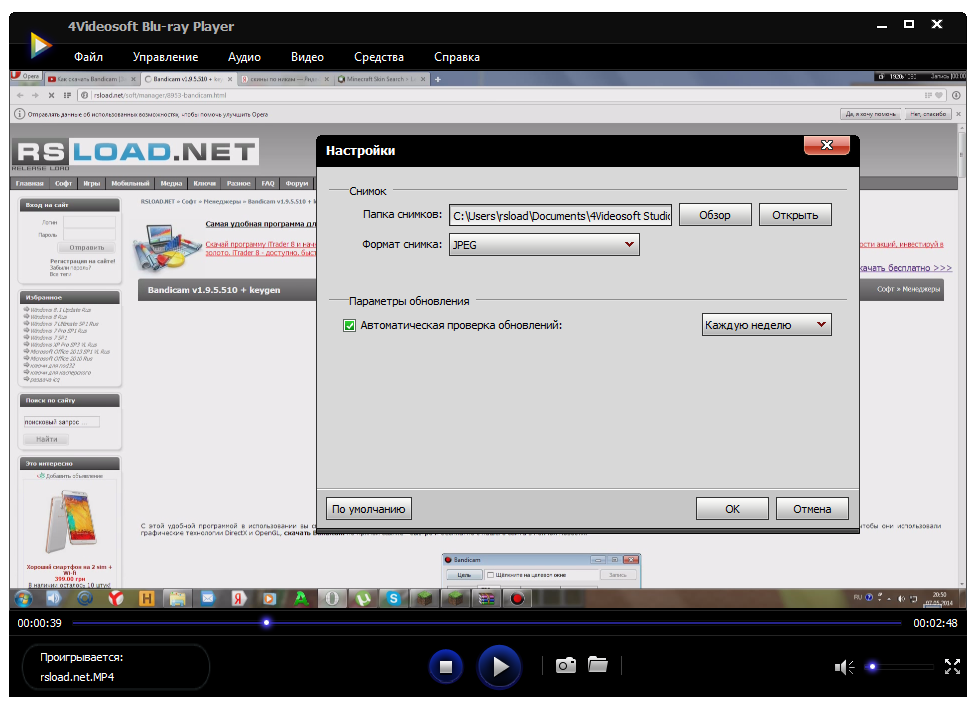Viewport: 978px width, 714px height.
Task: Click the Игры tab on the rsload site
Action: (x=92, y=183)
